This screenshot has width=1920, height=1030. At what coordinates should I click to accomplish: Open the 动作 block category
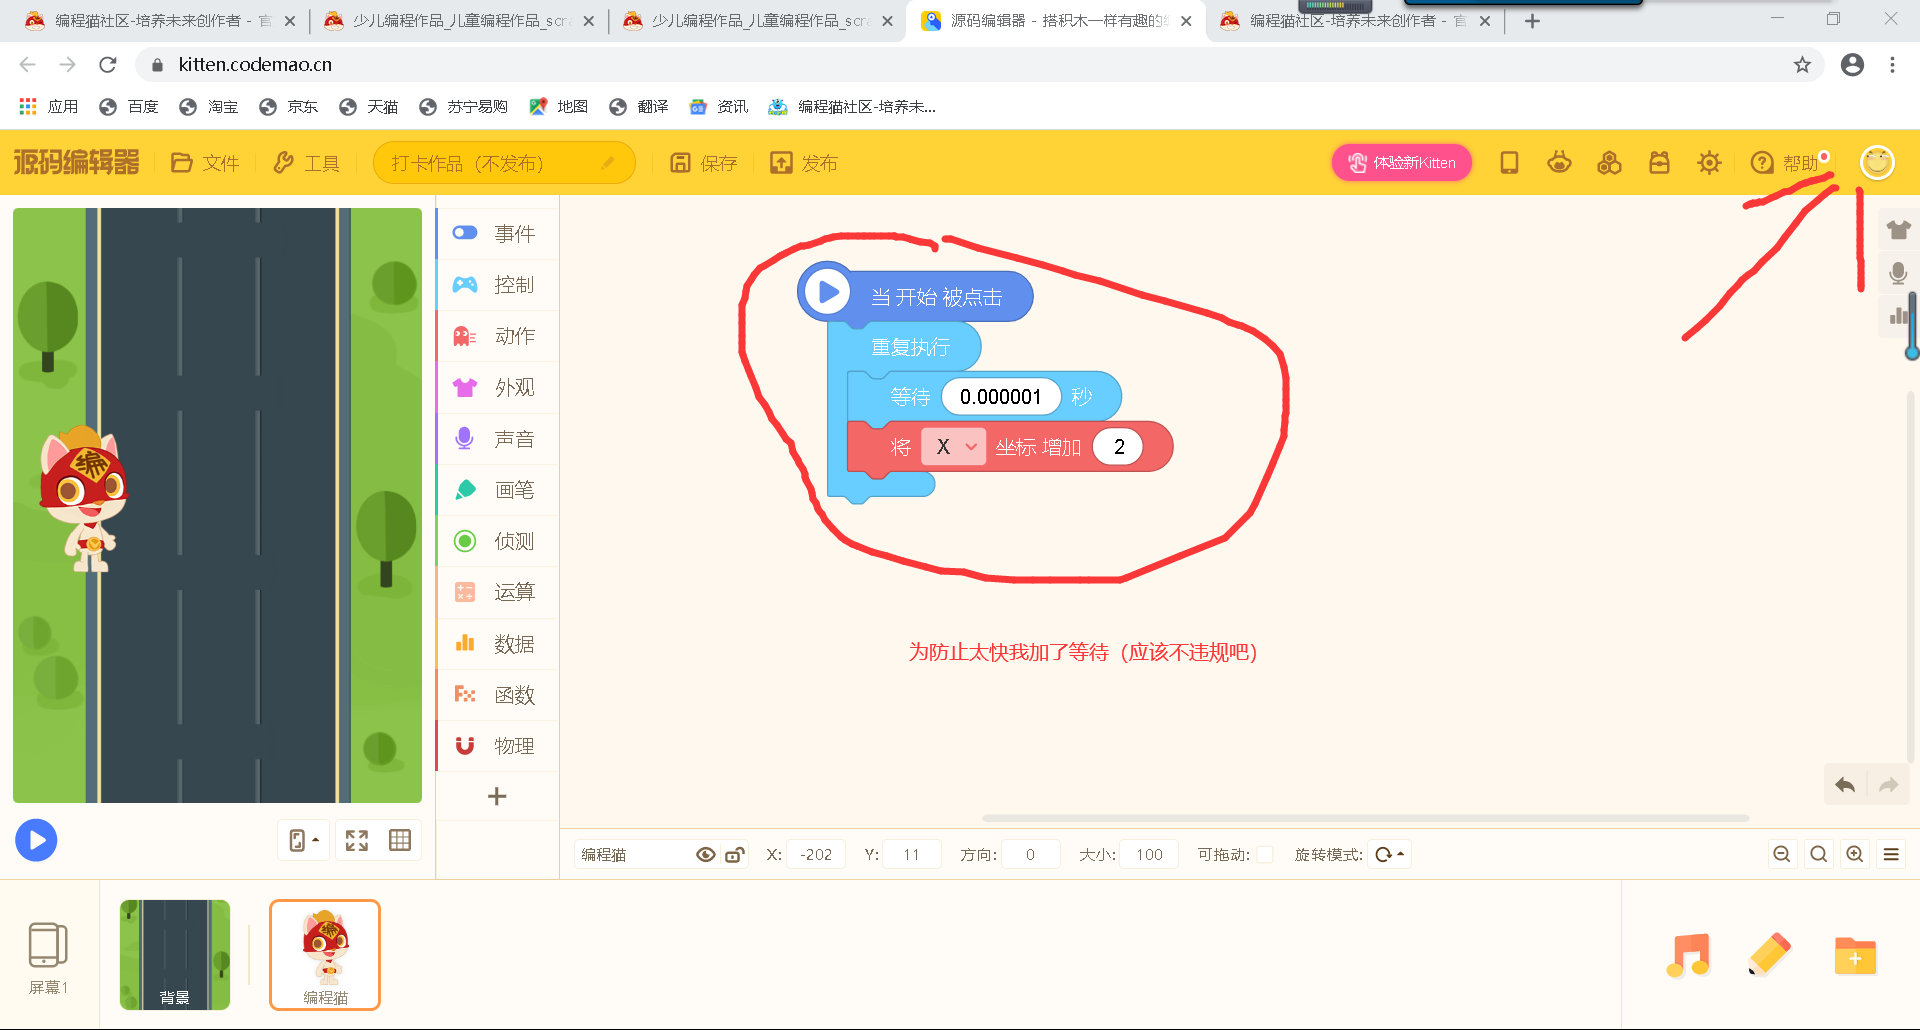pos(497,336)
